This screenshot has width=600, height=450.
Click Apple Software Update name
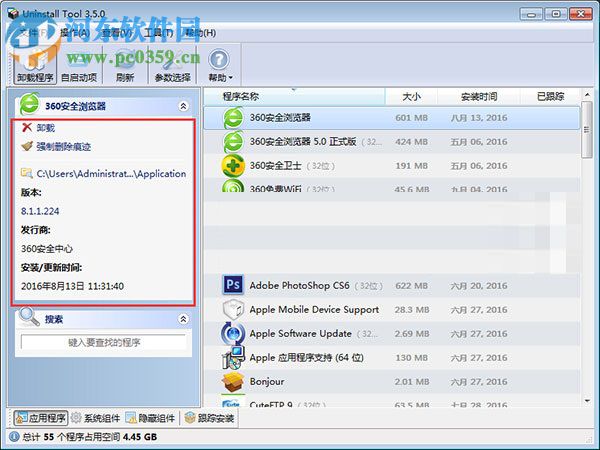(x=300, y=334)
